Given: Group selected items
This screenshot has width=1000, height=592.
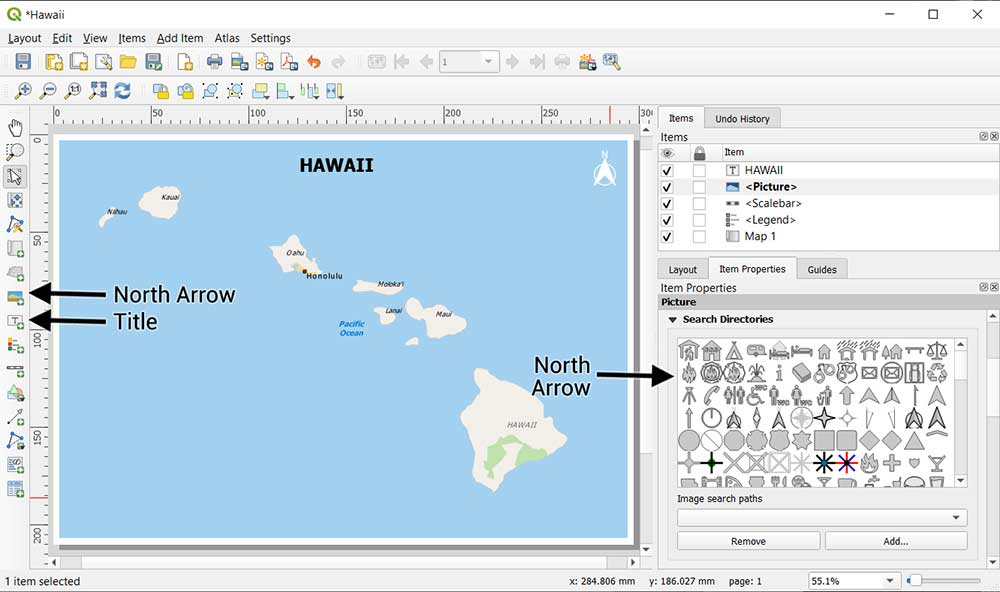Looking at the screenshot, I should pos(210,91).
